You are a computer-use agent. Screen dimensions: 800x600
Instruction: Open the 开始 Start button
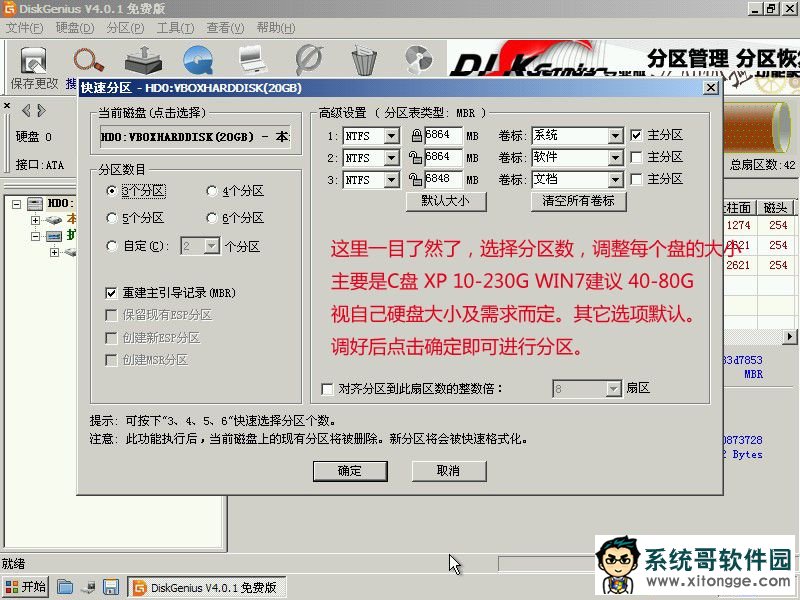[x=26, y=587]
